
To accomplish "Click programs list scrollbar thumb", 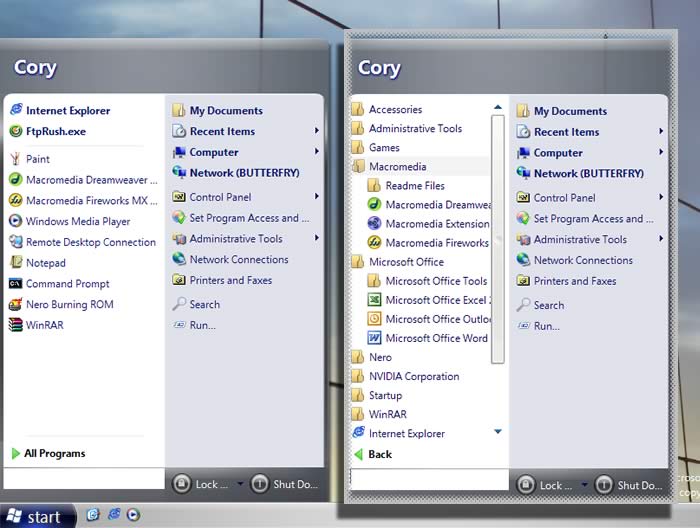I will (498, 239).
